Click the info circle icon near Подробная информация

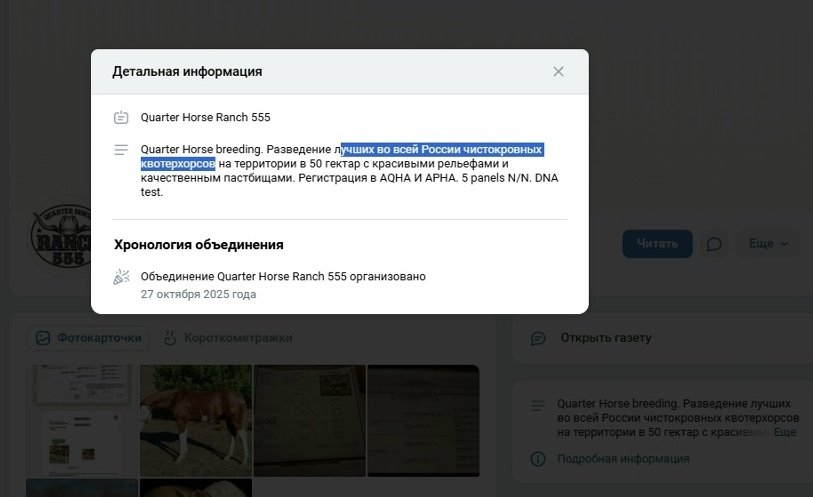click(538, 459)
